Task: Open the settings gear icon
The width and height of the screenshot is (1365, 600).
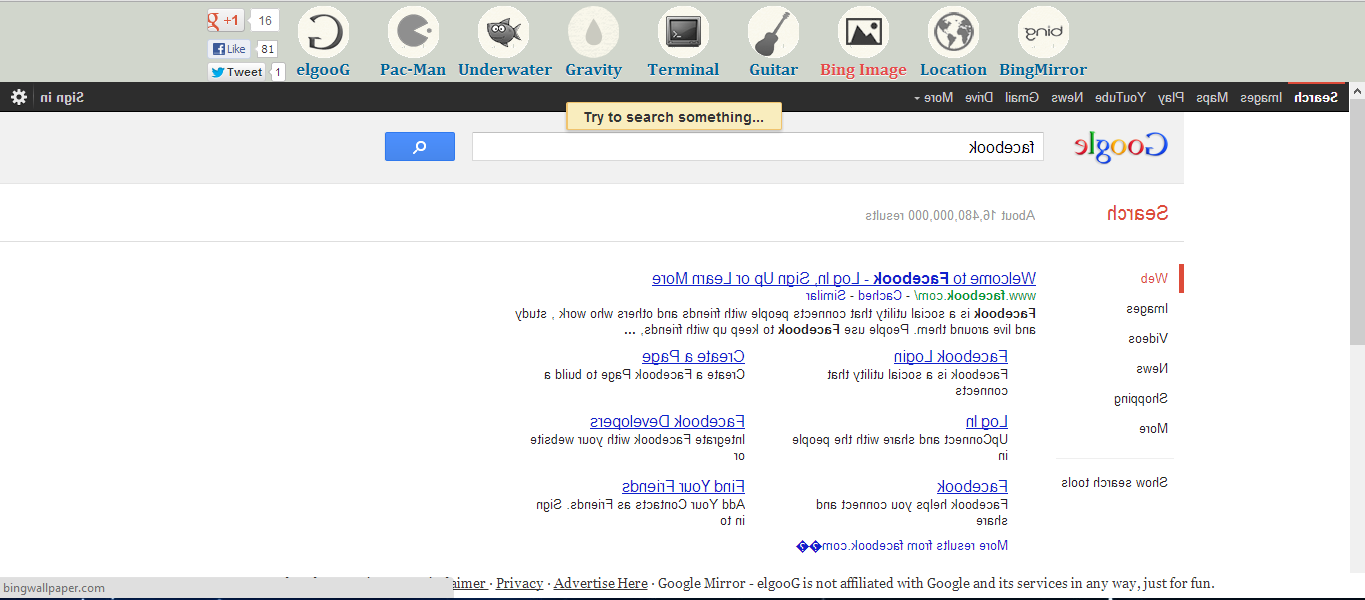Action: click(19, 97)
